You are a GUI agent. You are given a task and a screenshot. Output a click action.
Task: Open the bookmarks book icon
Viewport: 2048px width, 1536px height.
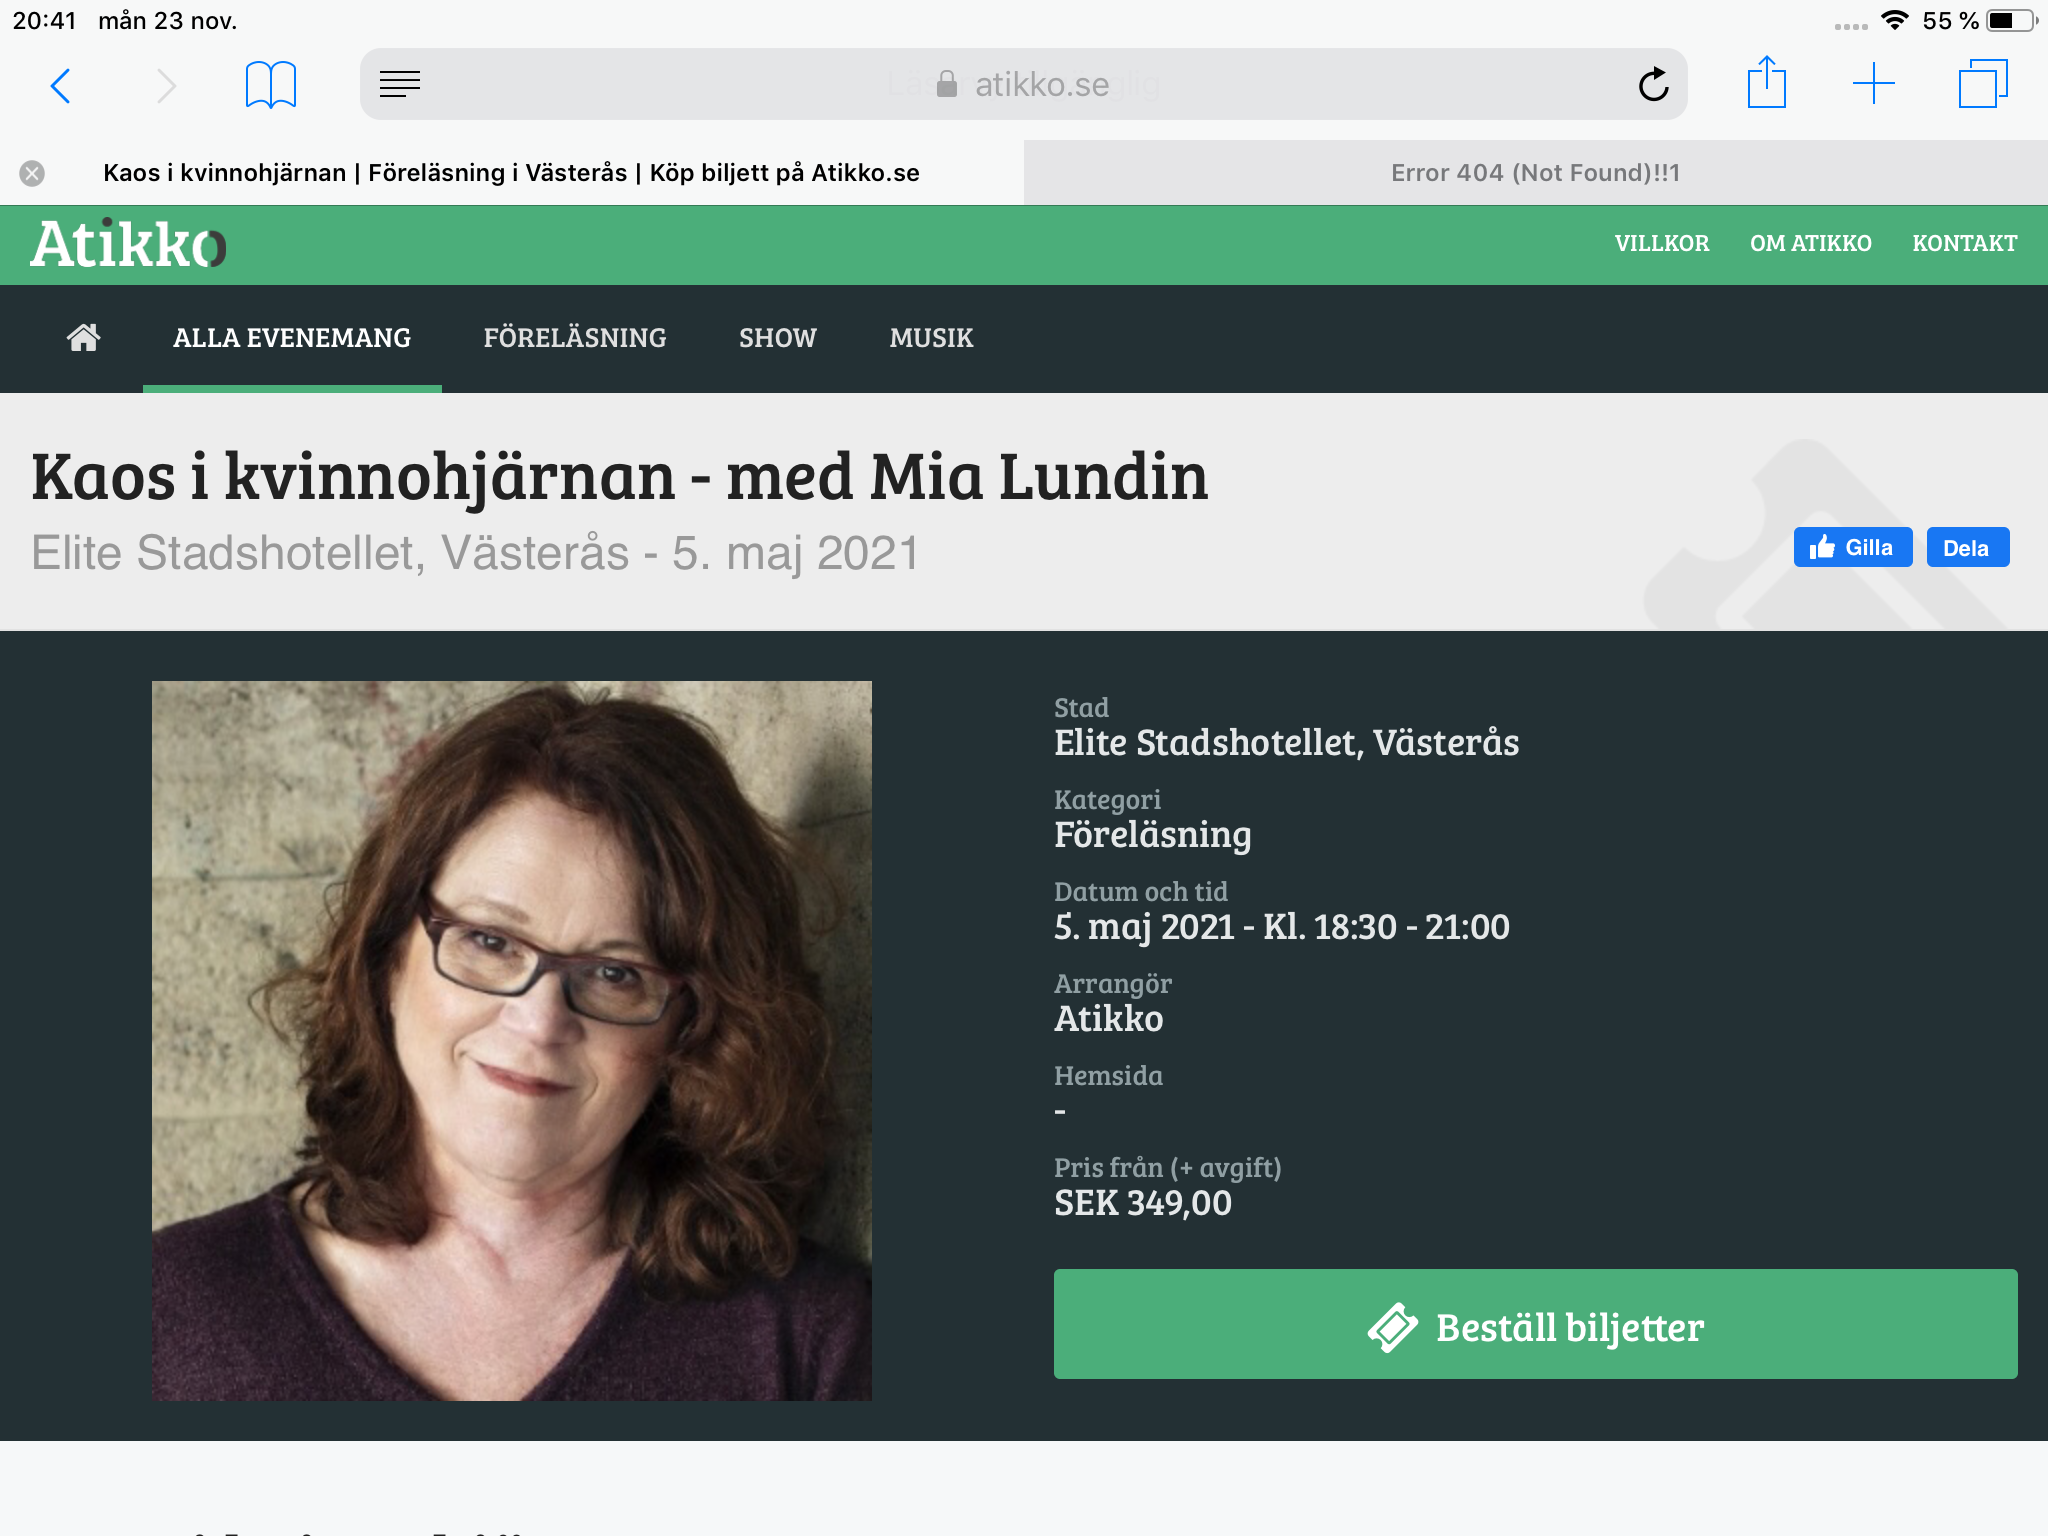[270, 85]
